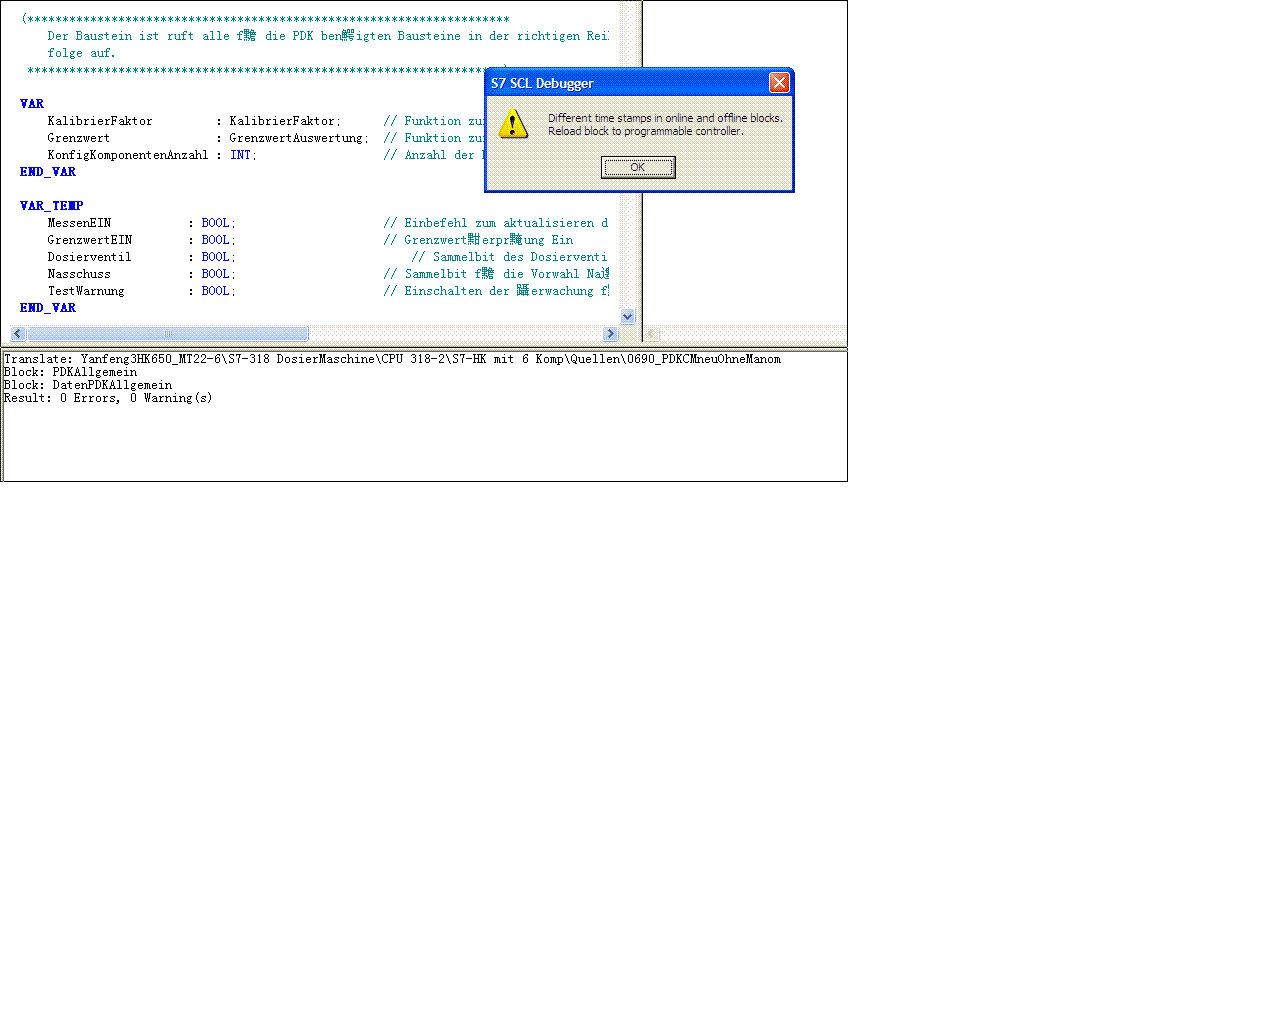The image size is (1280, 1024).
Task: Click the 'folge auf.' comment line
Action: tap(81, 53)
